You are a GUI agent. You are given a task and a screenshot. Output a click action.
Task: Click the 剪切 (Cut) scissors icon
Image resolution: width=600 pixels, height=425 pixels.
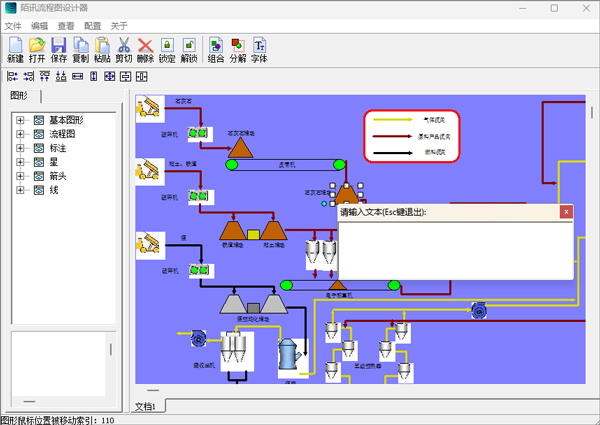pyautogui.click(x=124, y=46)
